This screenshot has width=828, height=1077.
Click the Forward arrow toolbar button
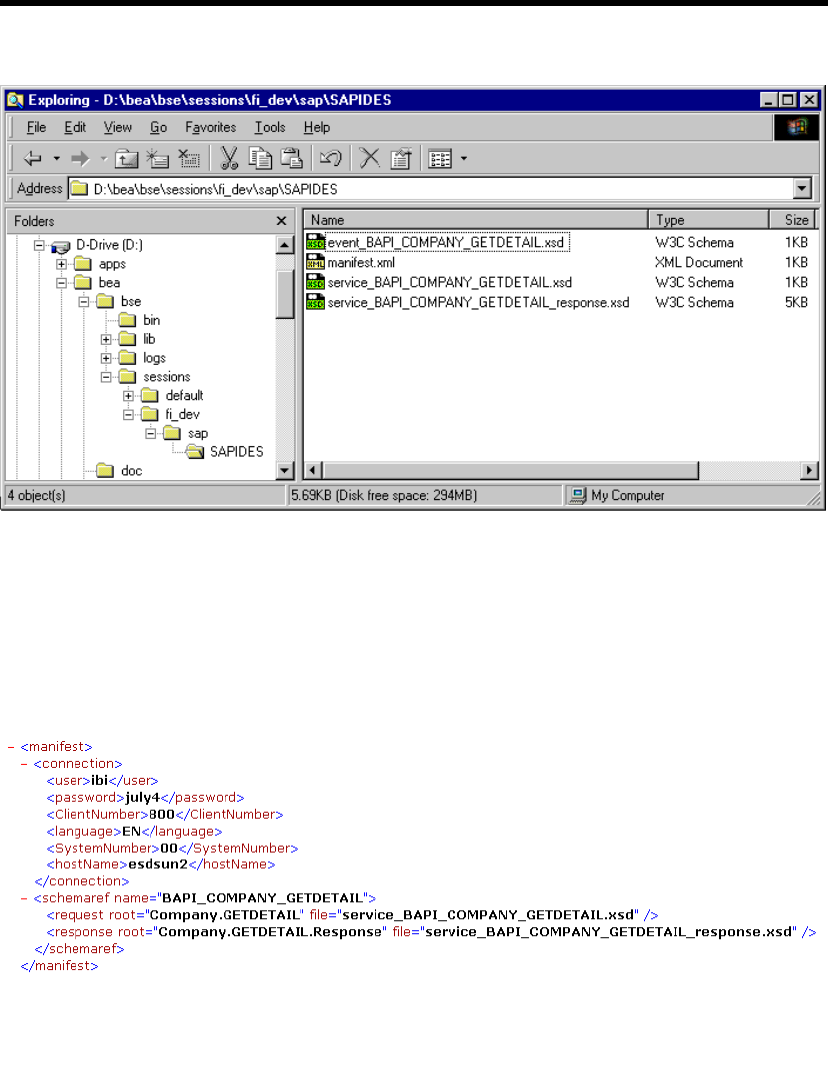[80, 159]
